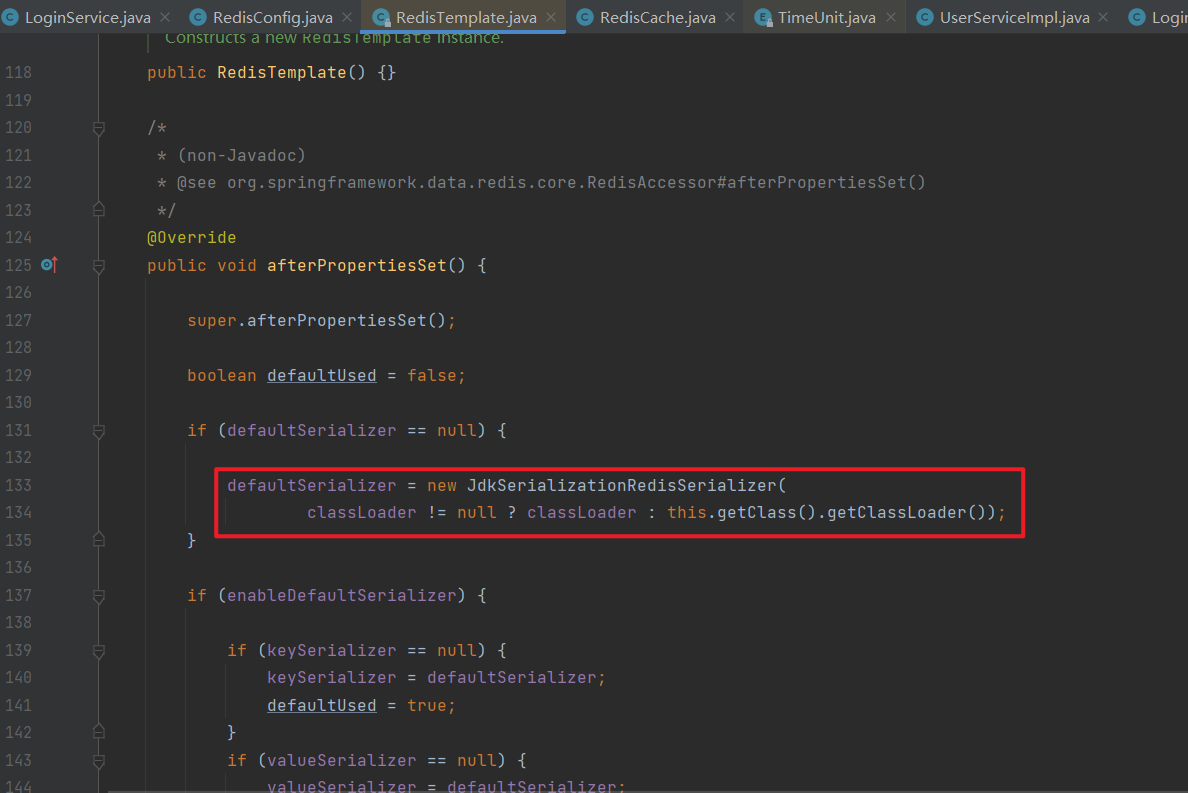Screen dimensions: 1188x793
Task: Click the boolean keyword on line 129
Action: click(x=221, y=376)
